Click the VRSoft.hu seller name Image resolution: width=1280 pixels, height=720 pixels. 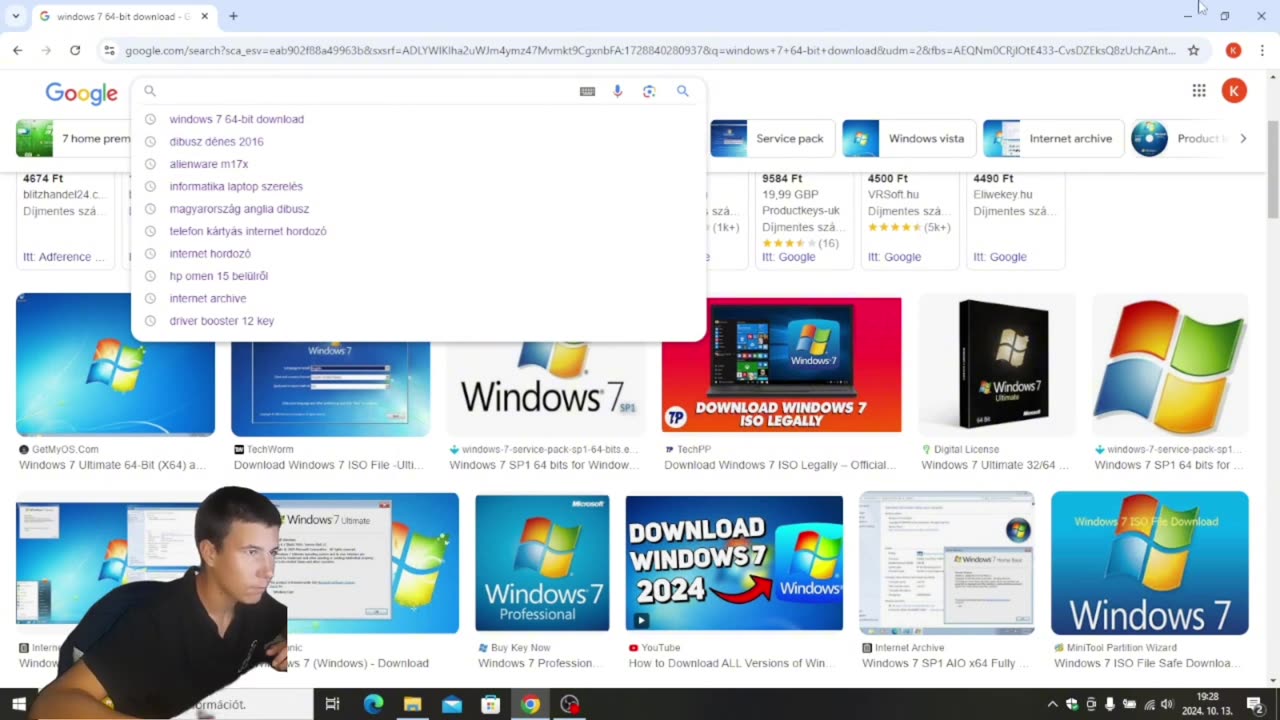[894, 195]
